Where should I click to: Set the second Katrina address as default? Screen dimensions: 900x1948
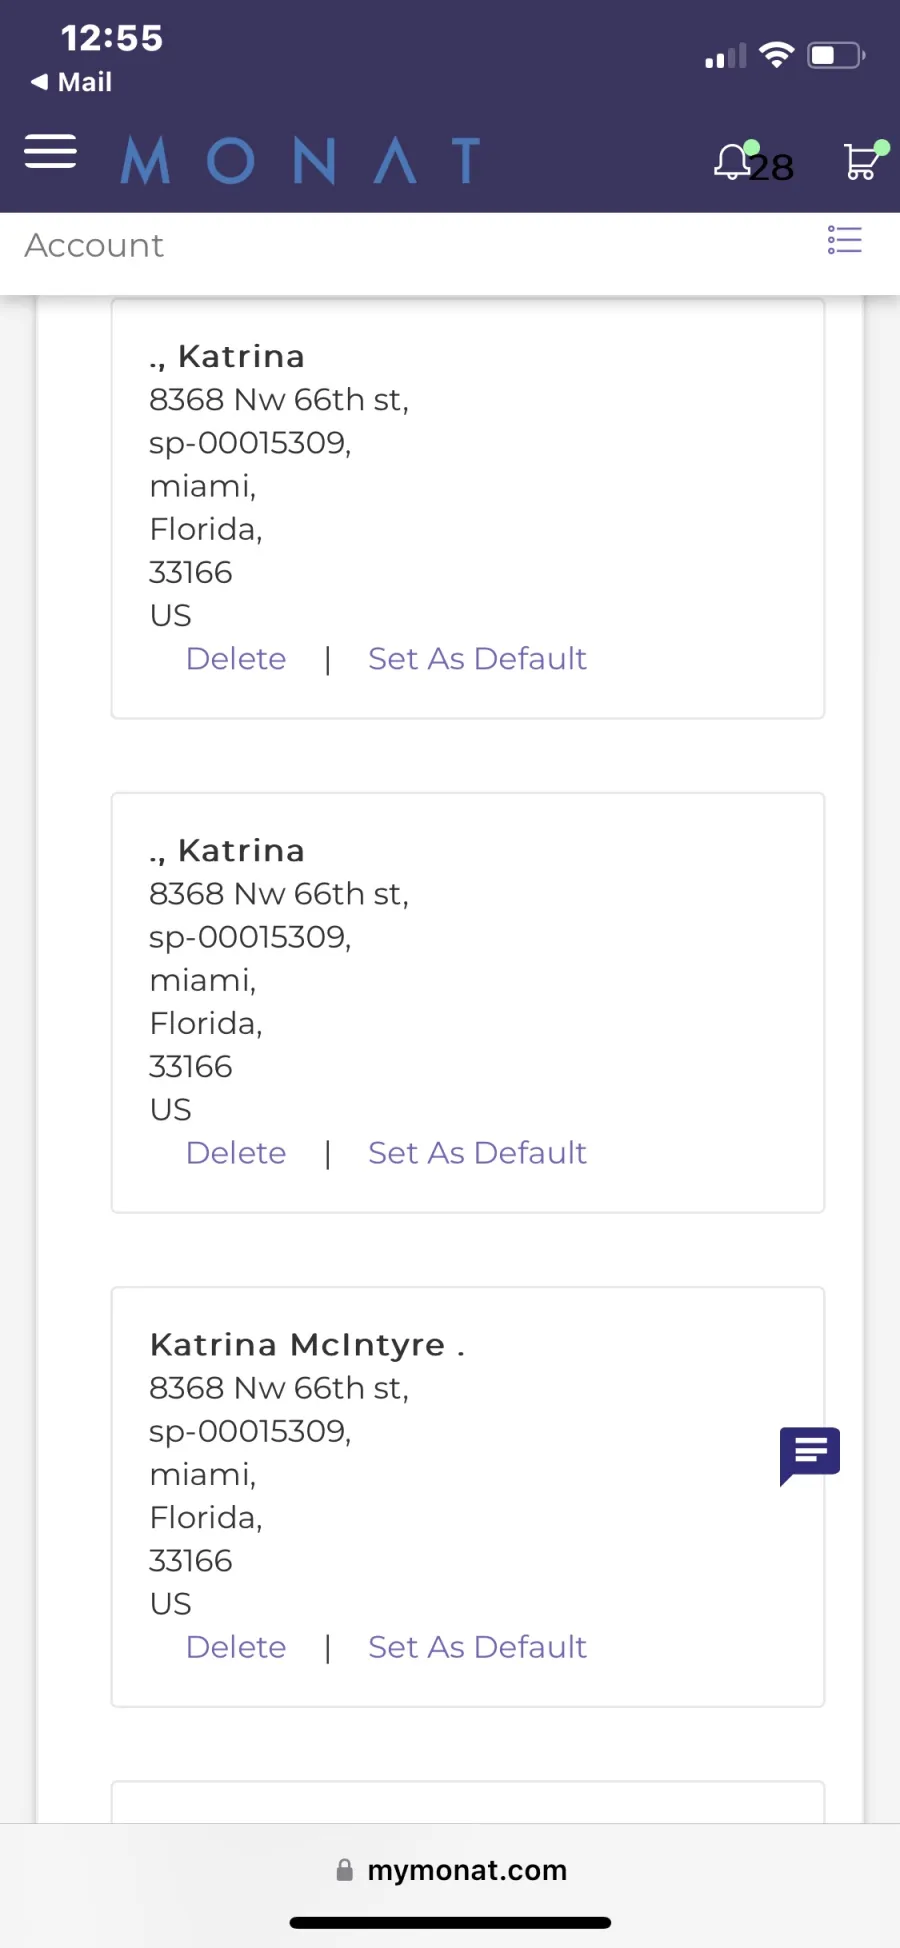(477, 1153)
